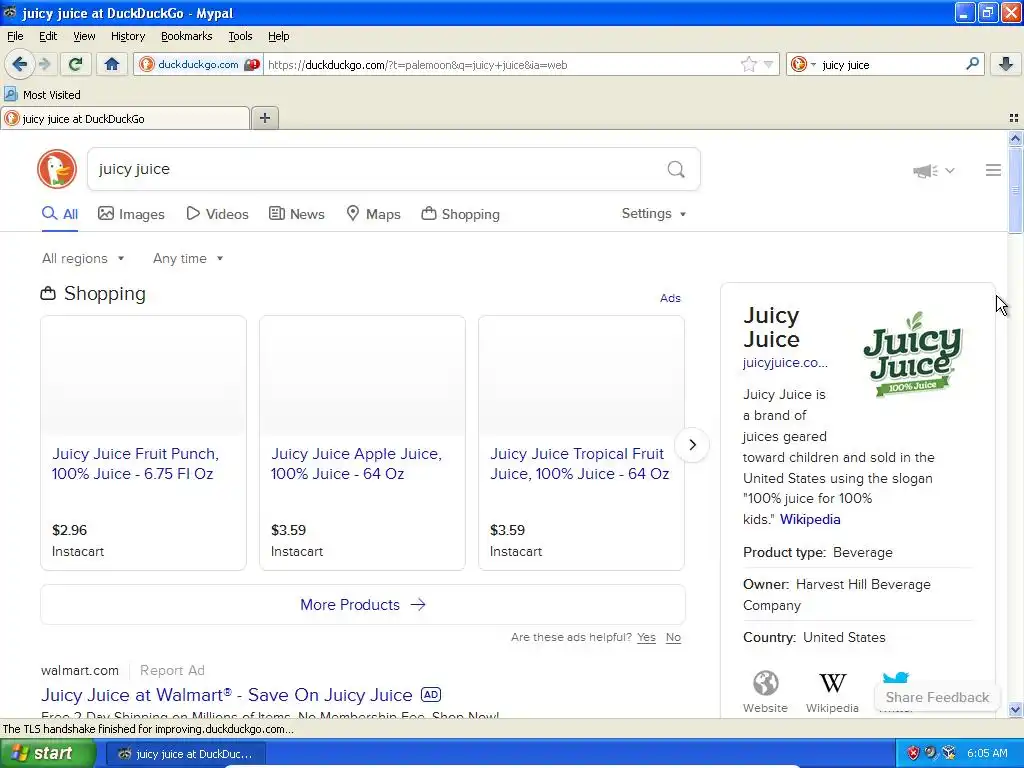Click the Share Feedback button
Screen dimensions: 1024x768
(937, 697)
